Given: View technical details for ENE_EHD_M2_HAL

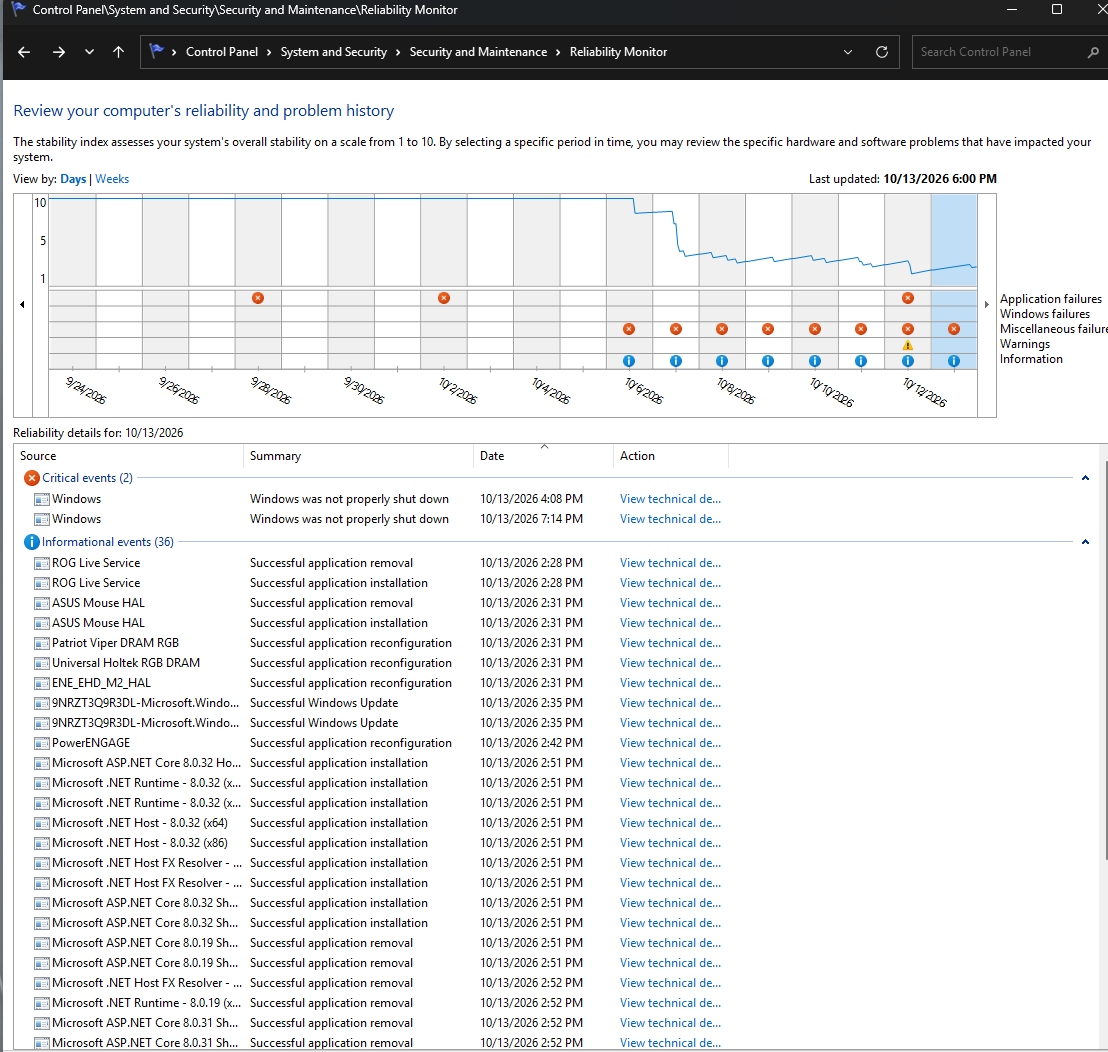Looking at the screenshot, I should pyautogui.click(x=671, y=683).
